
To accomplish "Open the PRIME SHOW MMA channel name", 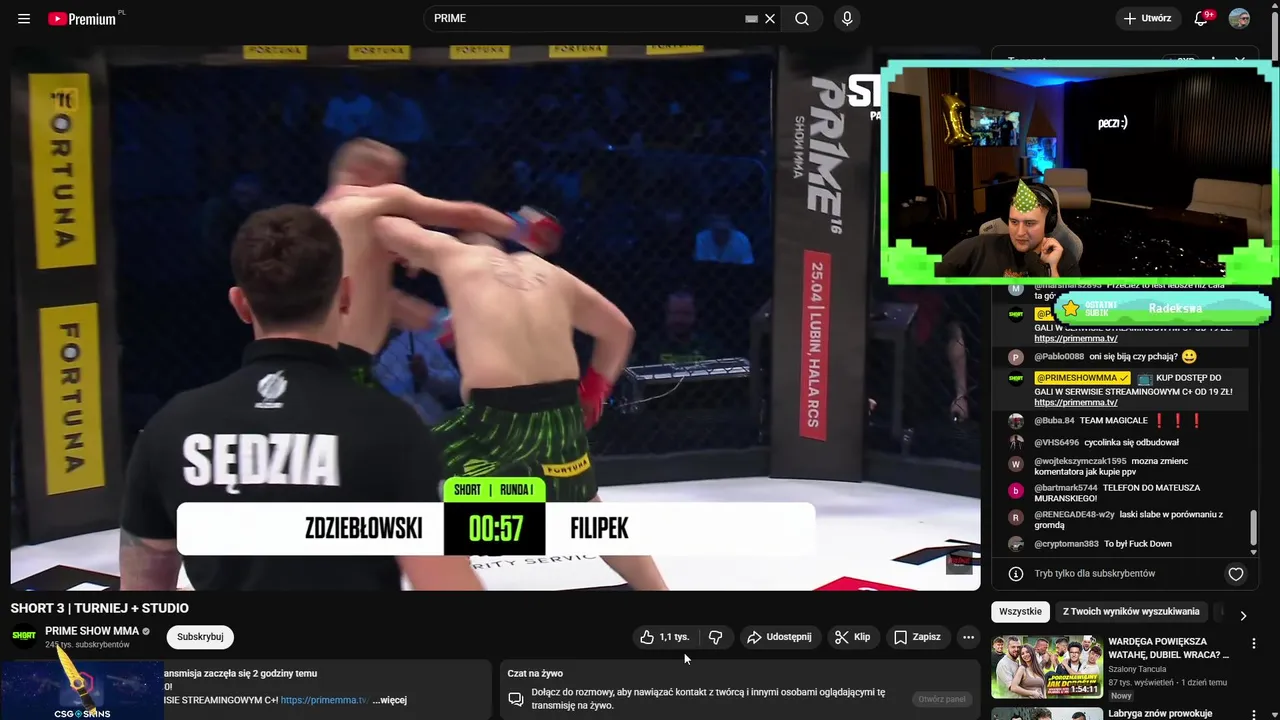I will pos(92,631).
